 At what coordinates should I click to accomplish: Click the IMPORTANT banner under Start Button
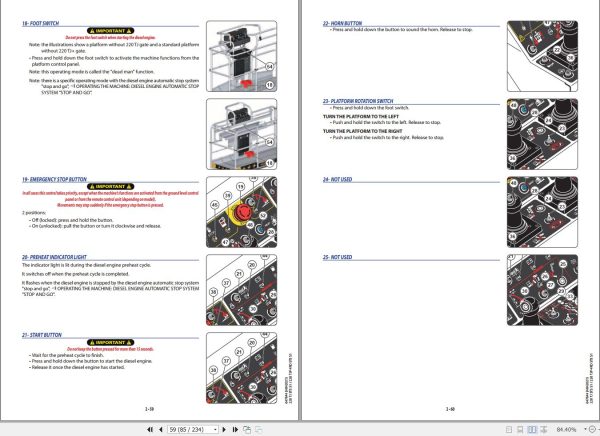pos(110,342)
